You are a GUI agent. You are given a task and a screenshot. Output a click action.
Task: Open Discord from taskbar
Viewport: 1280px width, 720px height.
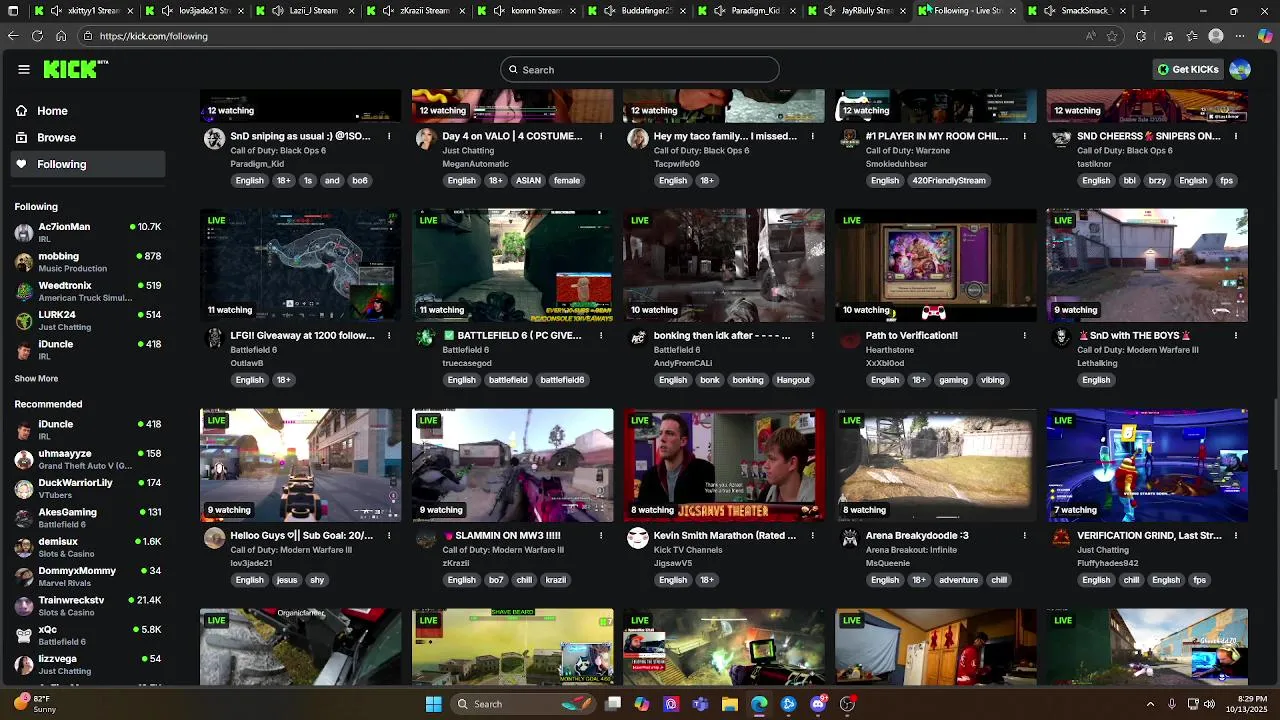tap(818, 704)
